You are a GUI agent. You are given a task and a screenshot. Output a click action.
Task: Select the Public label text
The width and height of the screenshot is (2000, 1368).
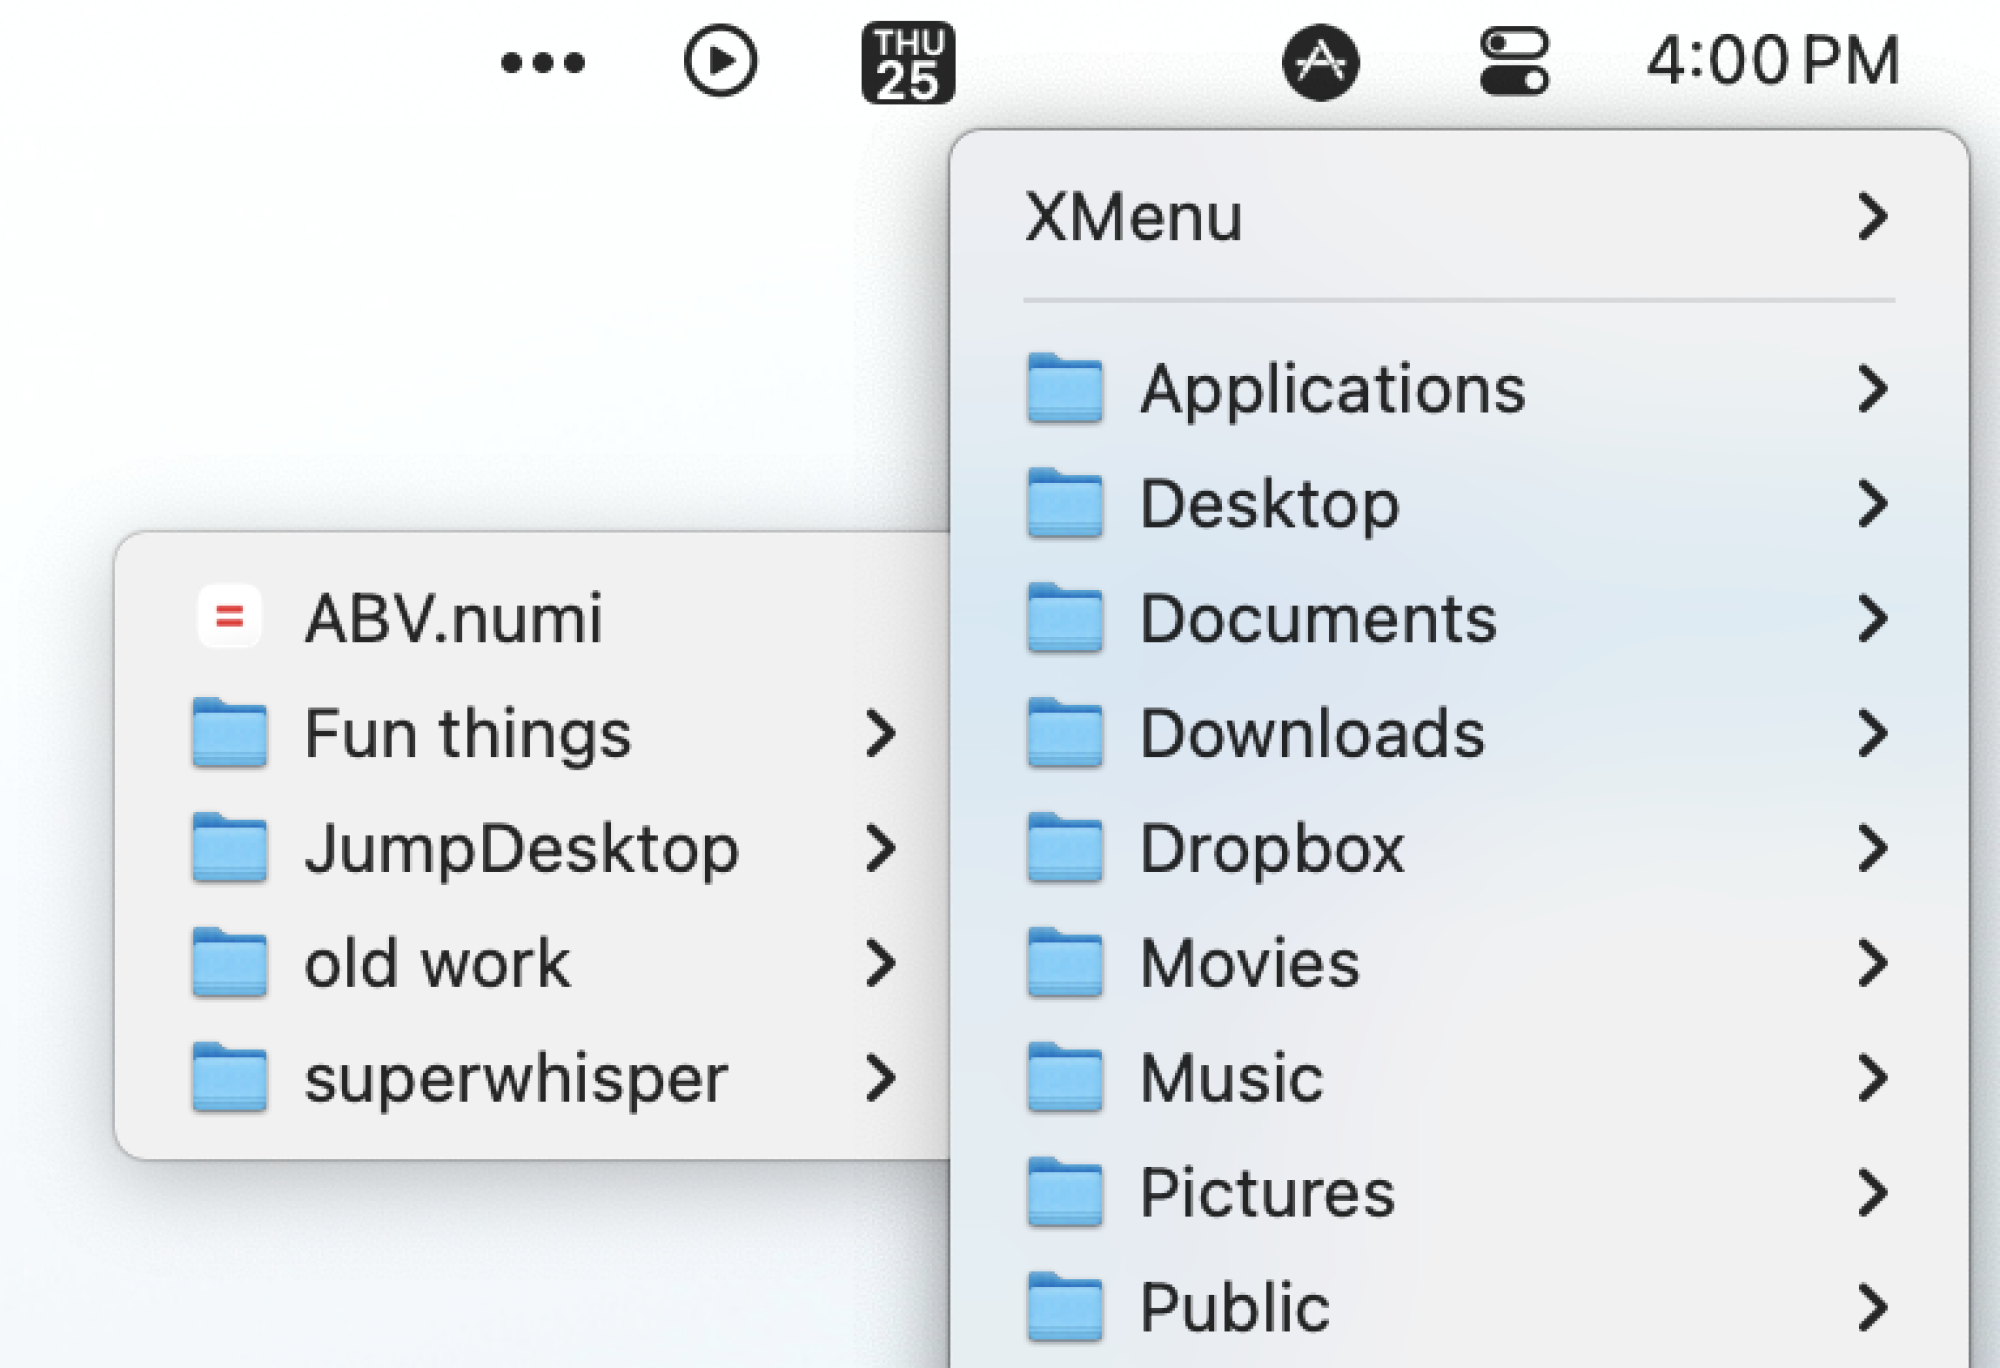click(1235, 1308)
